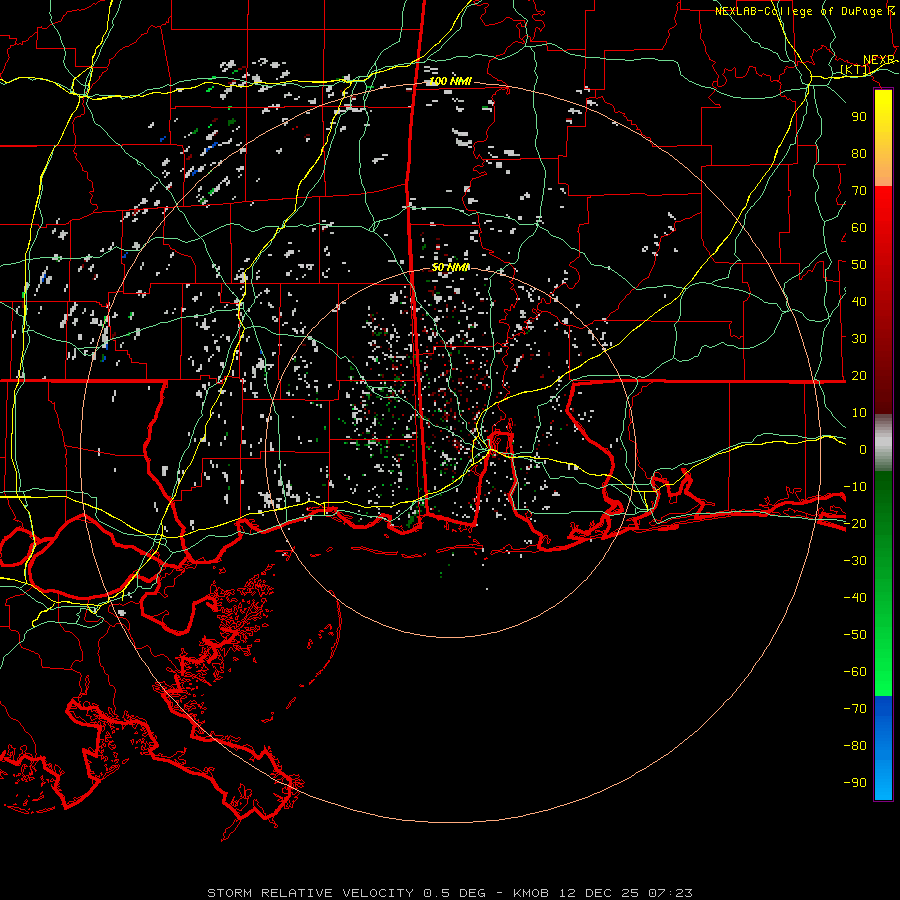
Task: Click the "-30" value on the velocity scale
Action: pyautogui.click(x=855, y=561)
